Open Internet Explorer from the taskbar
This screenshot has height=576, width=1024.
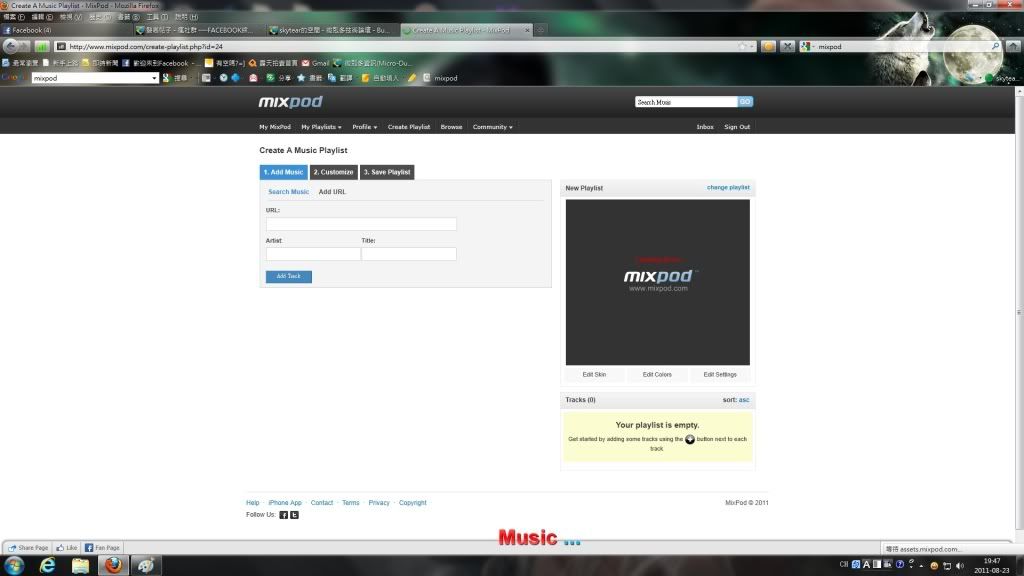(47, 566)
